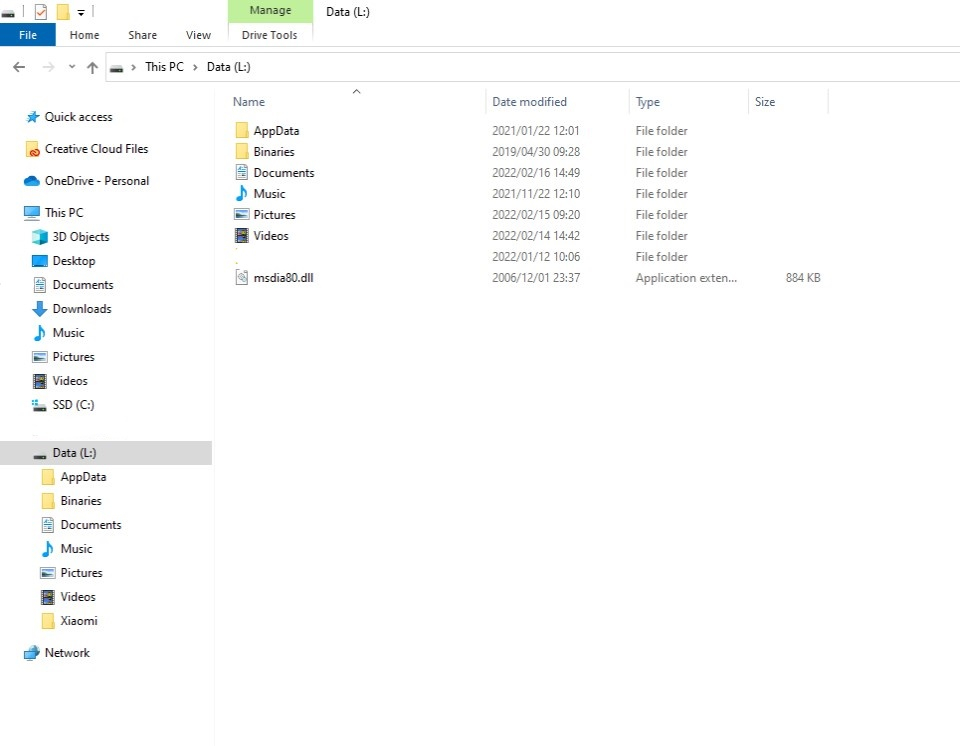
Task: Sort by the Date modified column header
Action: pyautogui.click(x=530, y=102)
